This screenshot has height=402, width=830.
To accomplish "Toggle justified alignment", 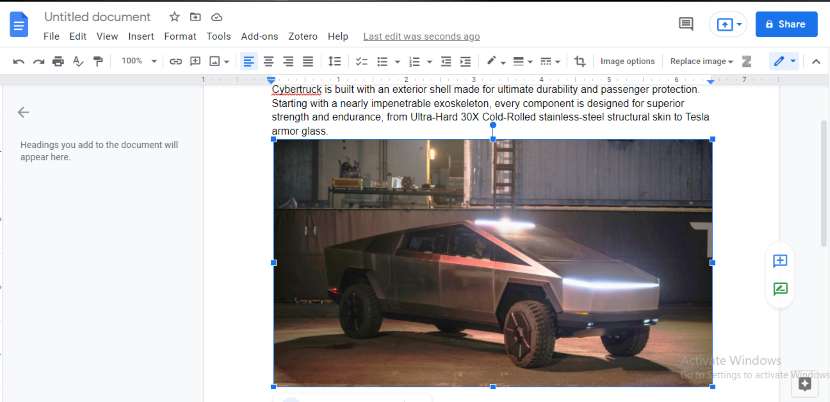I will [308, 61].
